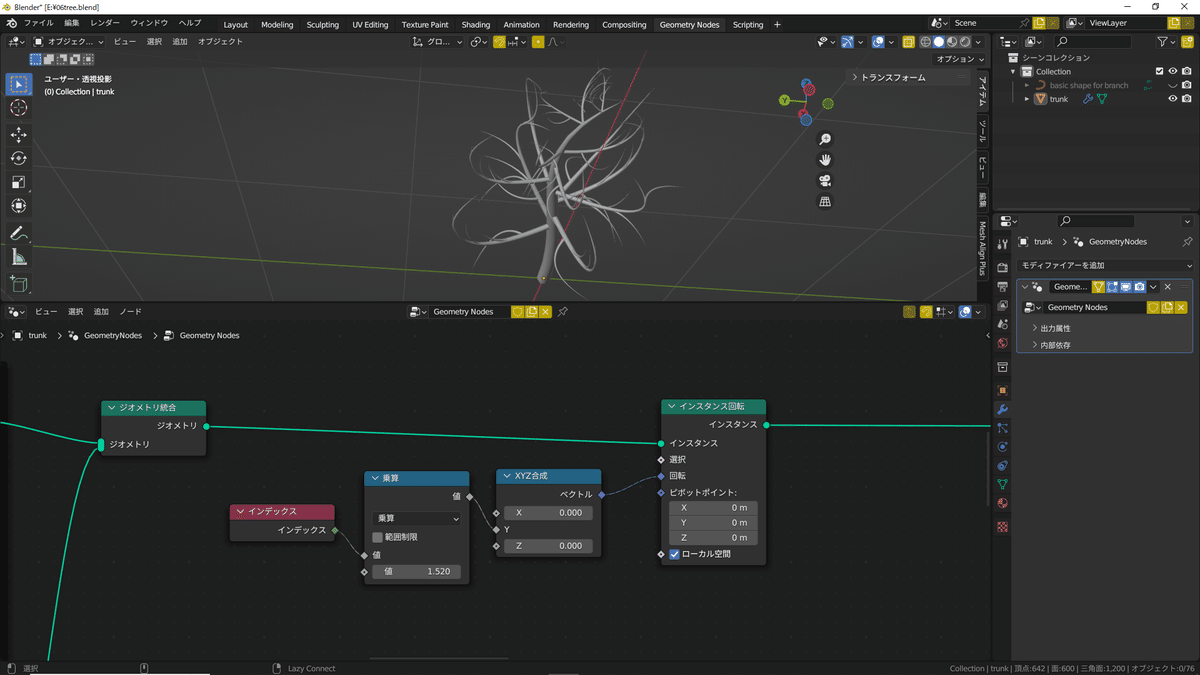Image resolution: width=1200 pixels, height=675 pixels.
Task: Activate the Move tool in viewport
Action: pyautogui.click(x=18, y=135)
